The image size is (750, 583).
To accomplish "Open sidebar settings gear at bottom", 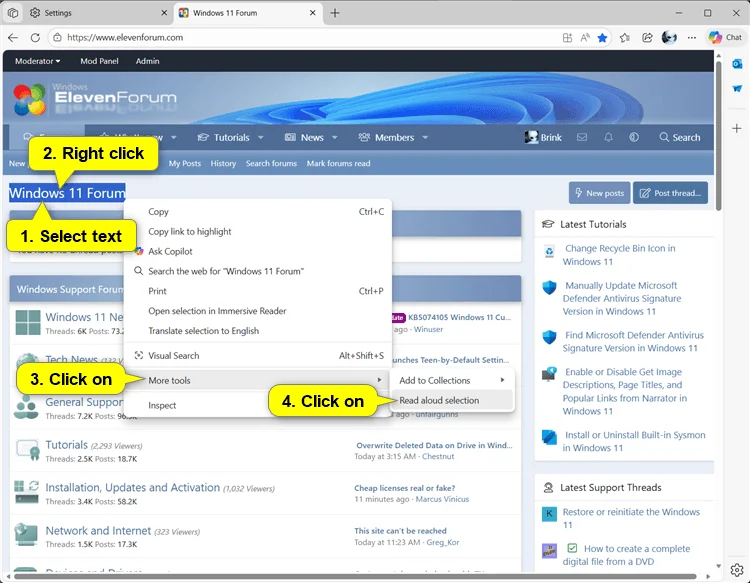I will pos(737,570).
